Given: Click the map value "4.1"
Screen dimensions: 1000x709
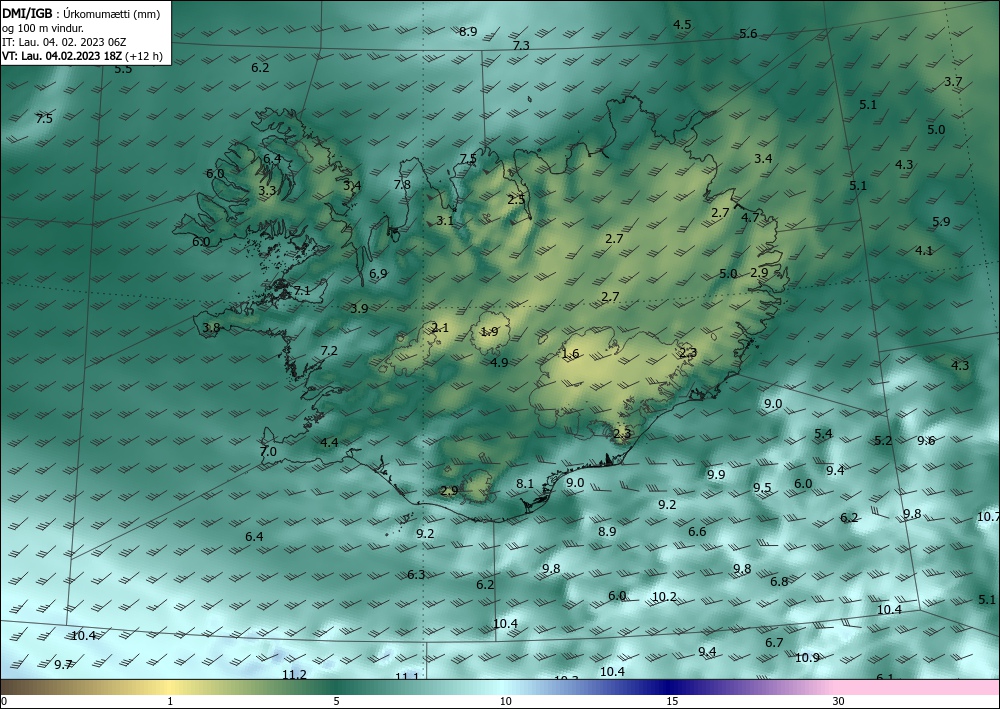Looking at the screenshot, I should click(x=924, y=251).
